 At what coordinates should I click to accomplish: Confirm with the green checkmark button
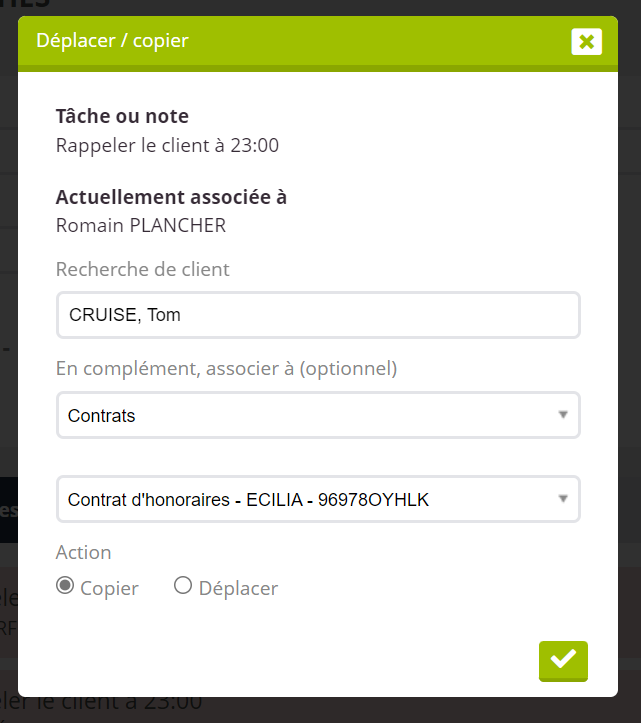(x=563, y=660)
